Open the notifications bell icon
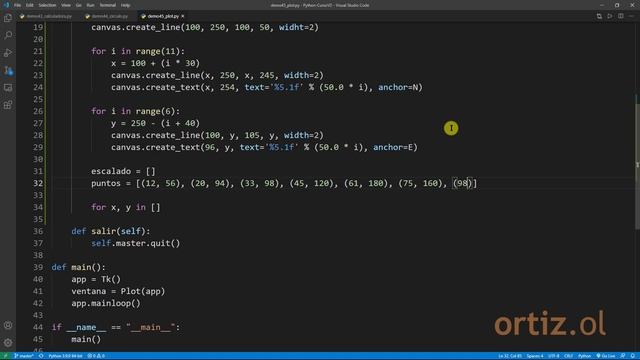Image resolution: width=640 pixels, height=360 pixels. [x=633, y=356]
